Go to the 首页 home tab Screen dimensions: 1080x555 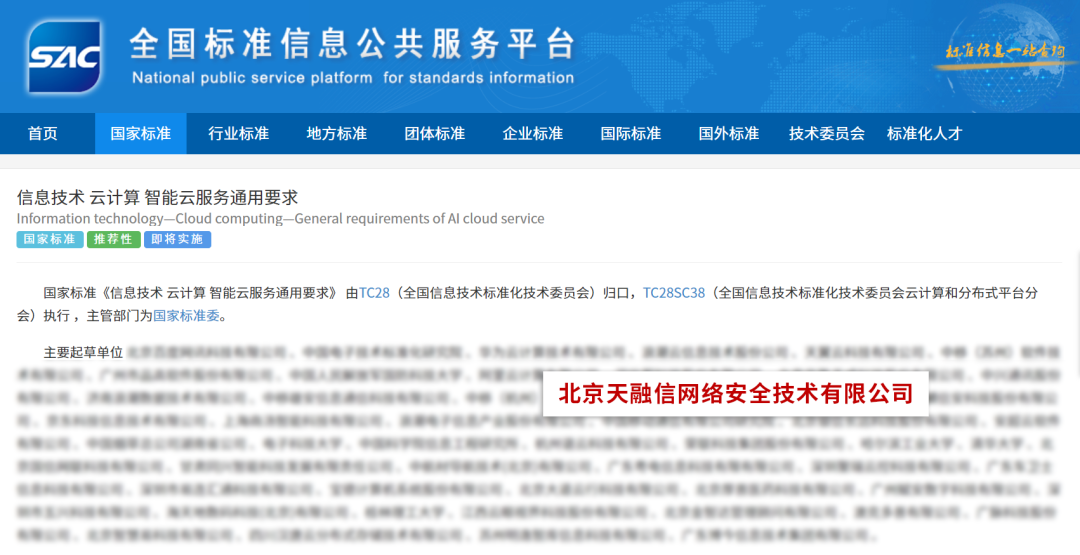pyautogui.click(x=43, y=134)
